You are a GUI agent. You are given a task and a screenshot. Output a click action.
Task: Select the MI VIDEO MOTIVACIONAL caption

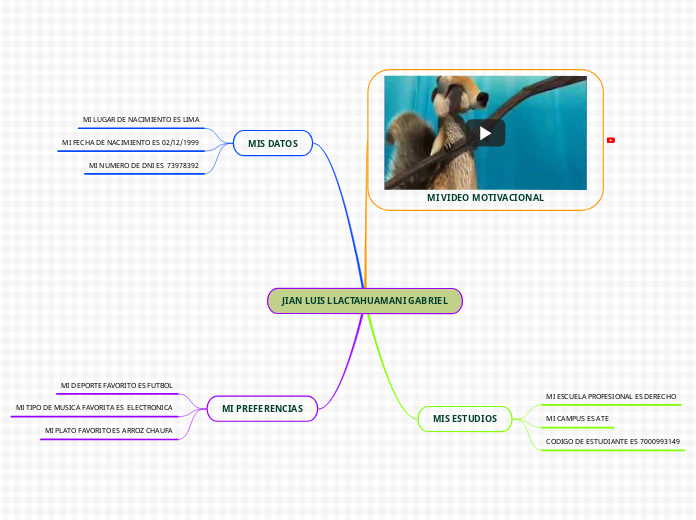tap(485, 198)
